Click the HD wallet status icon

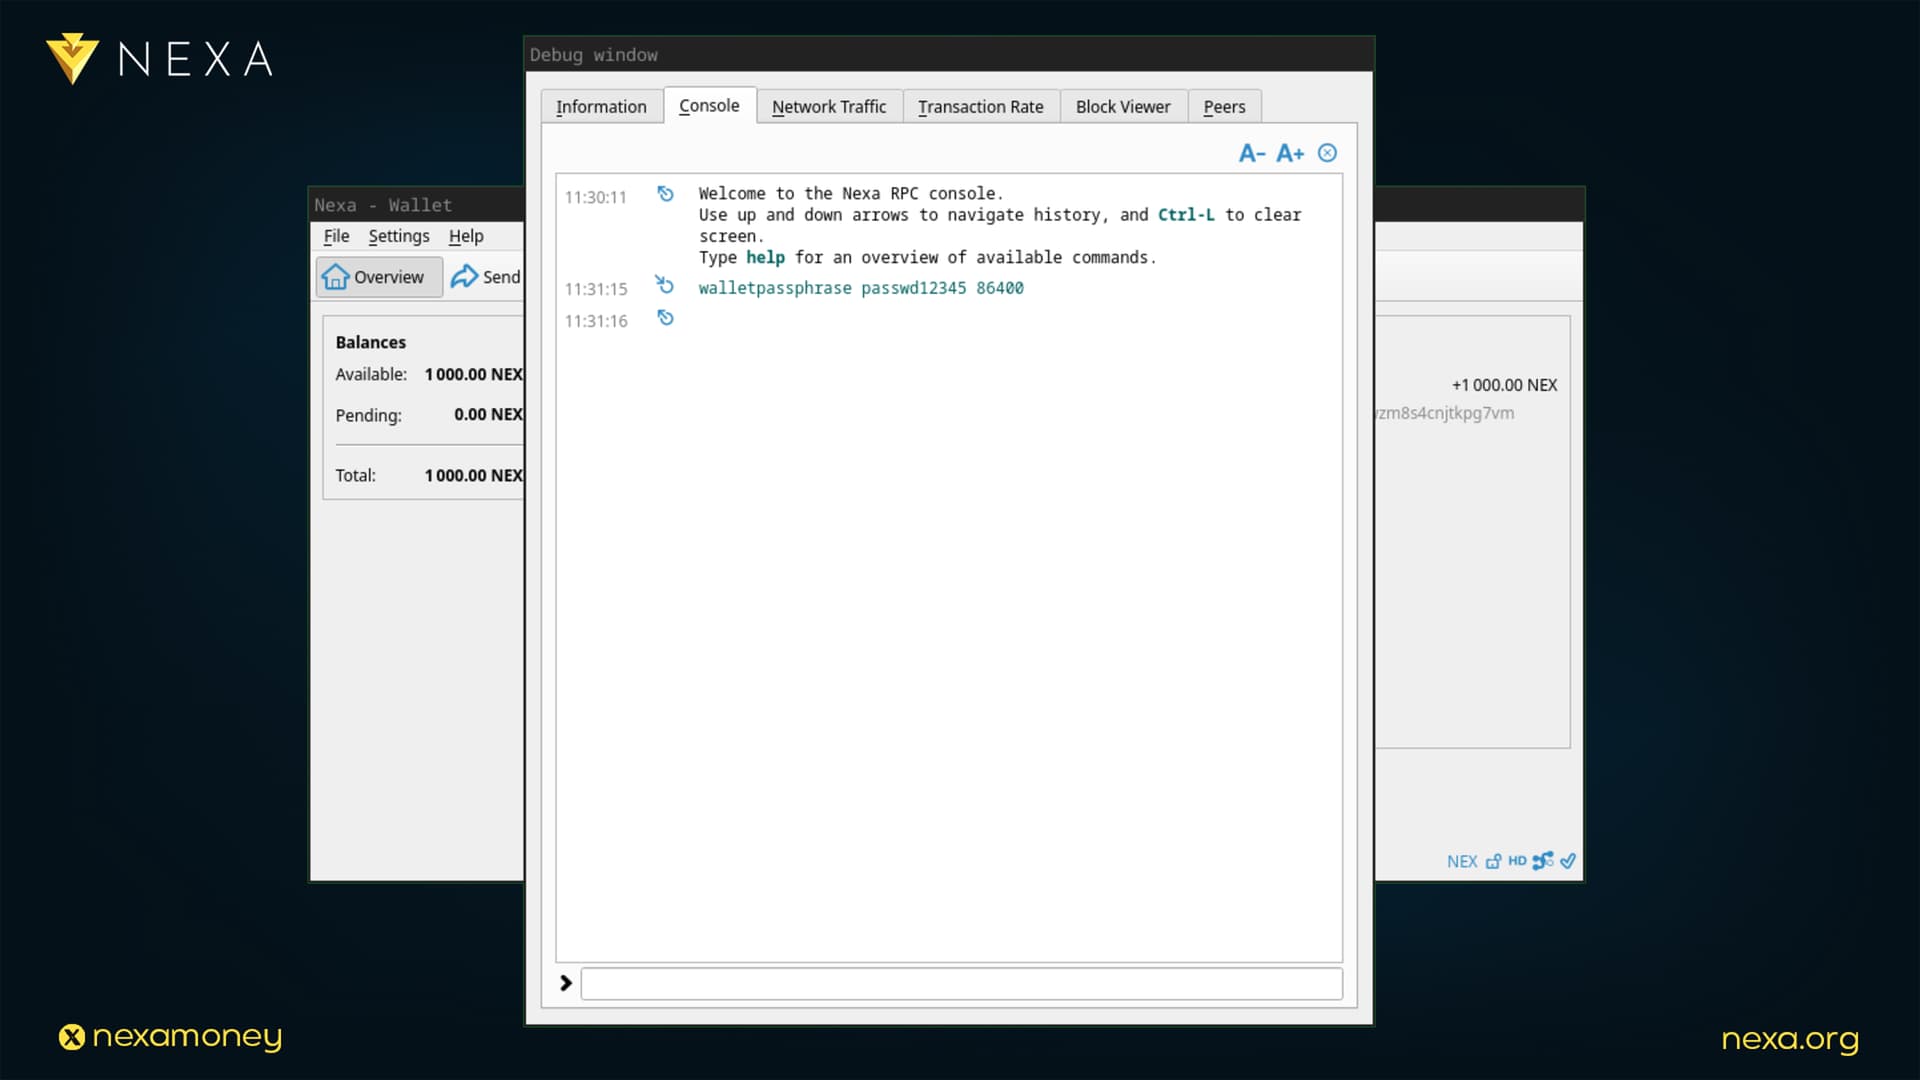point(1517,861)
